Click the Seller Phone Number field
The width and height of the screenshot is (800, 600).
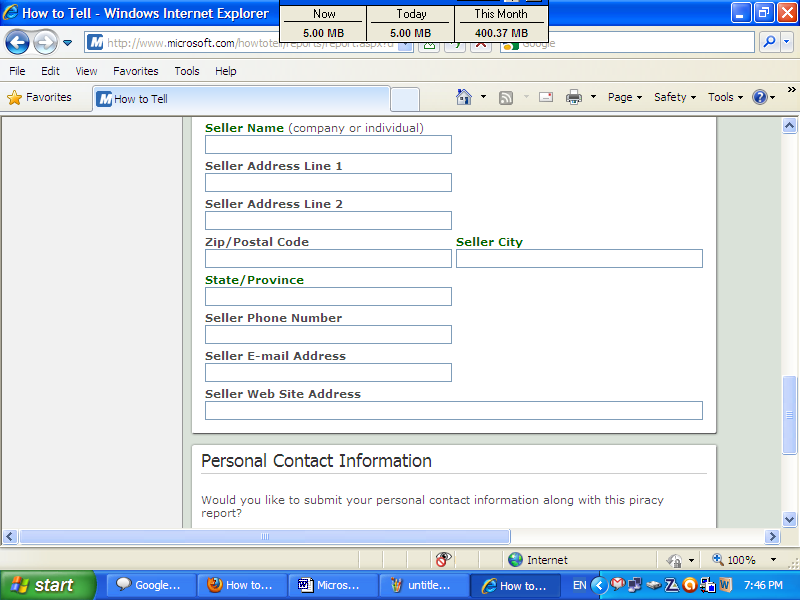click(328, 335)
